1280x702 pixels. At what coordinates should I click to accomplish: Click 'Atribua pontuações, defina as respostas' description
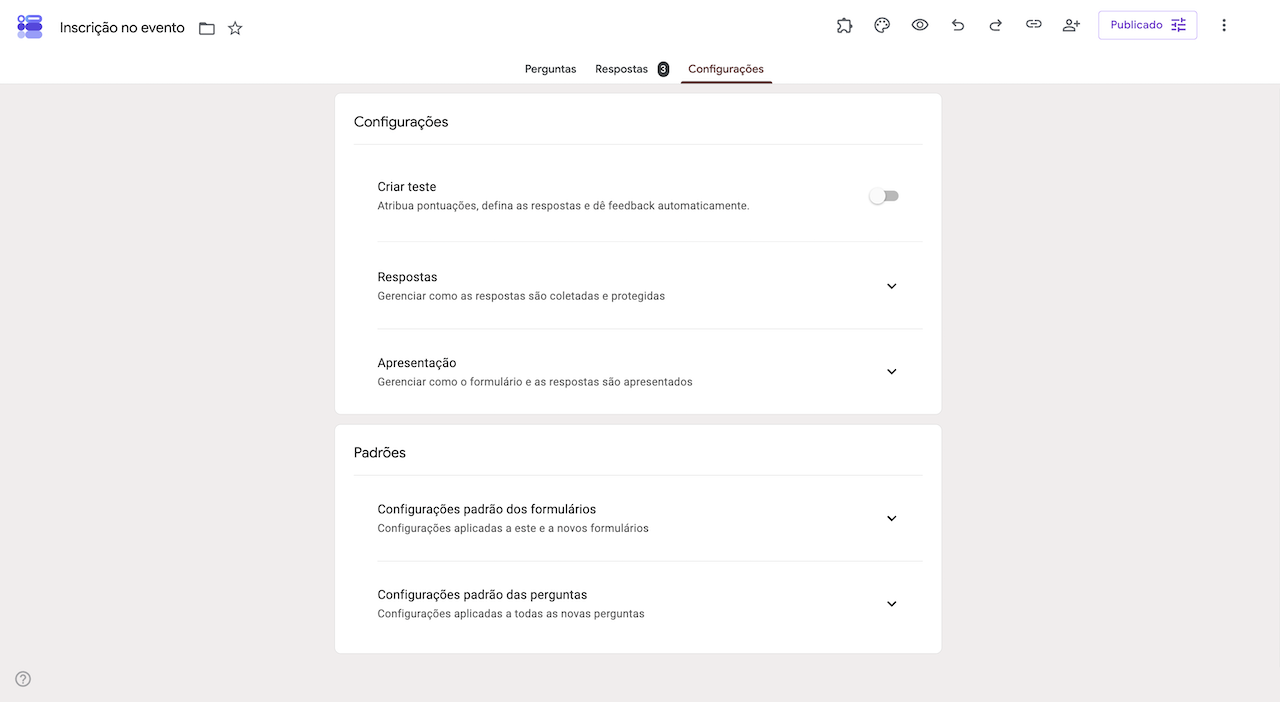click(563, 206)
